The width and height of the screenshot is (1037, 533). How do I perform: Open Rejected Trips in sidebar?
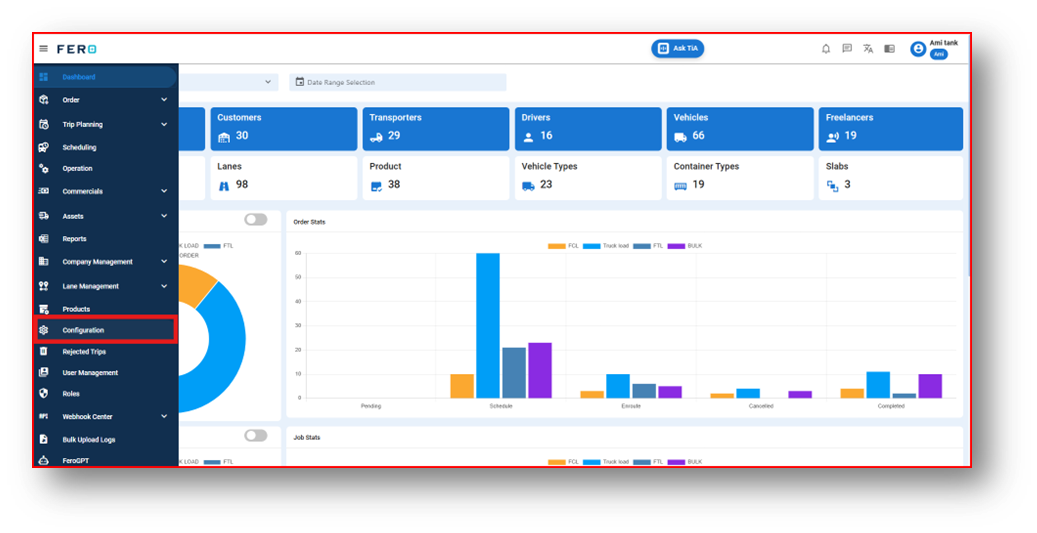[x=105, y=352]
